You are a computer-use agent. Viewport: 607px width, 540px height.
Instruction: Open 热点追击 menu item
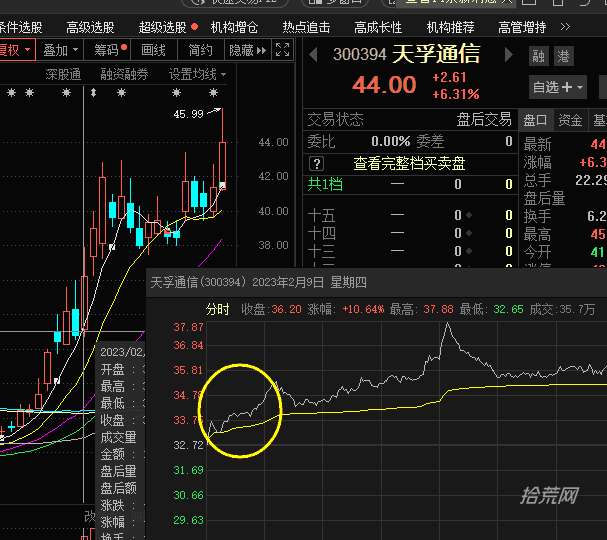[306, 27]
